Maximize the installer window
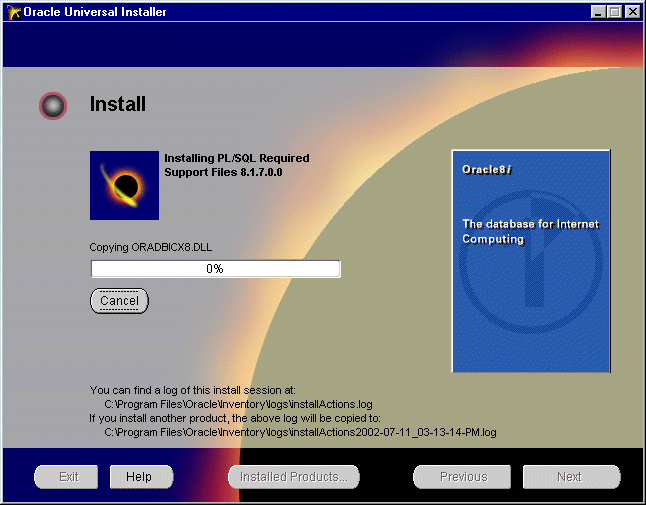 coord(614,12)
